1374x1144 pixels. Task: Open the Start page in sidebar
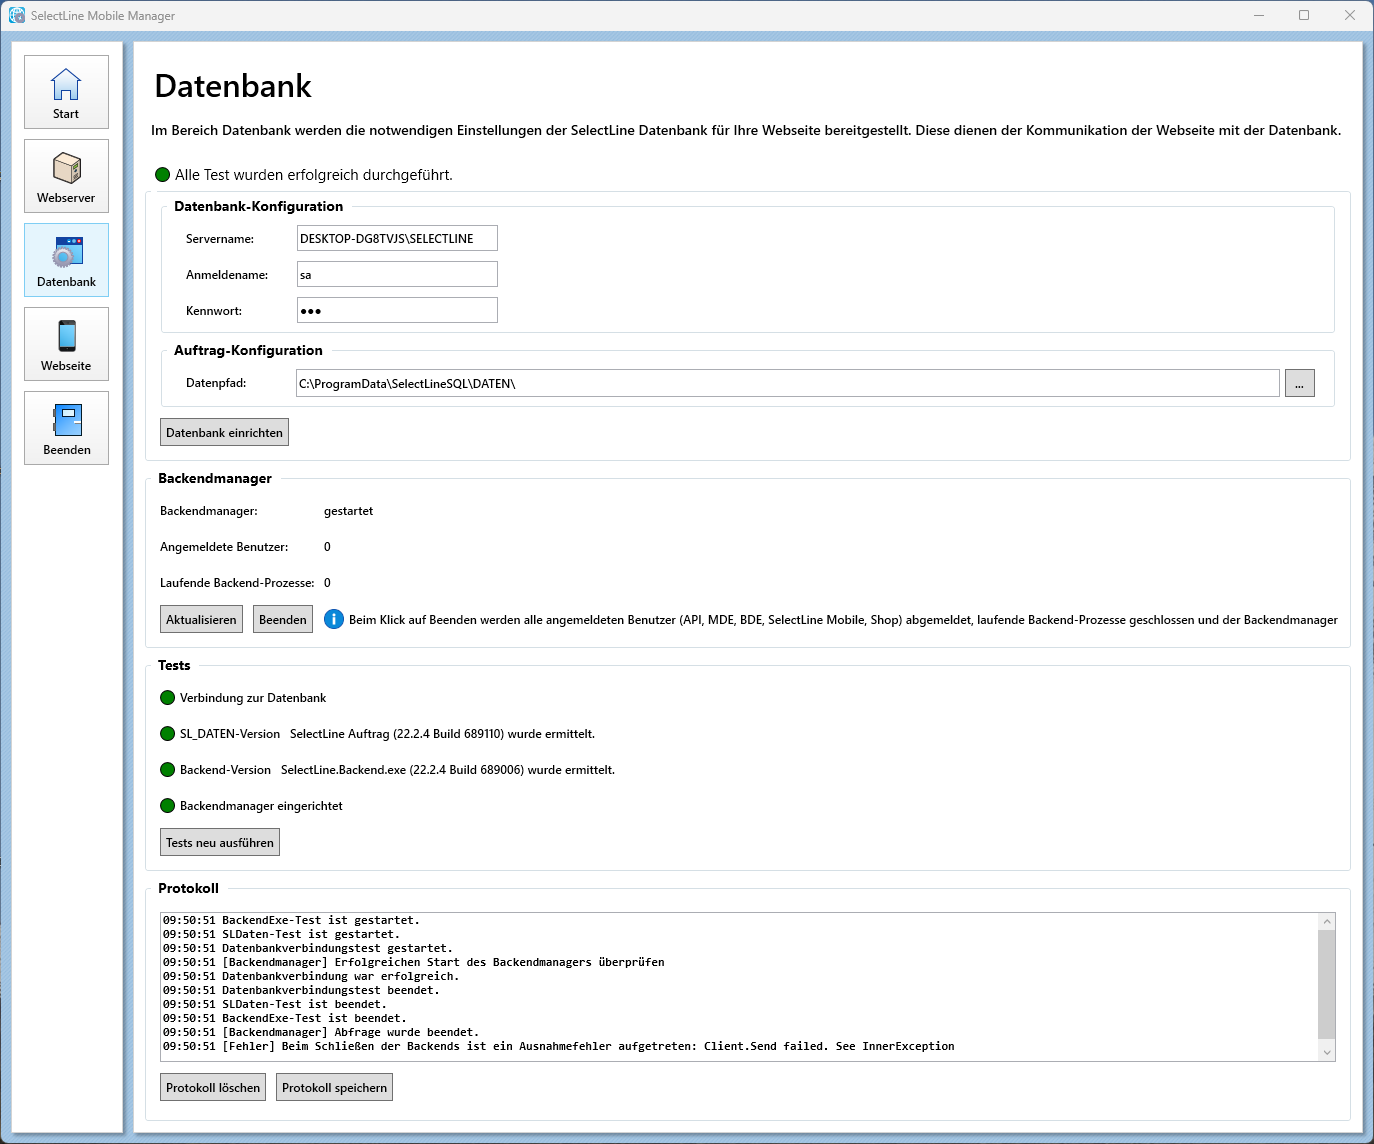66,92
